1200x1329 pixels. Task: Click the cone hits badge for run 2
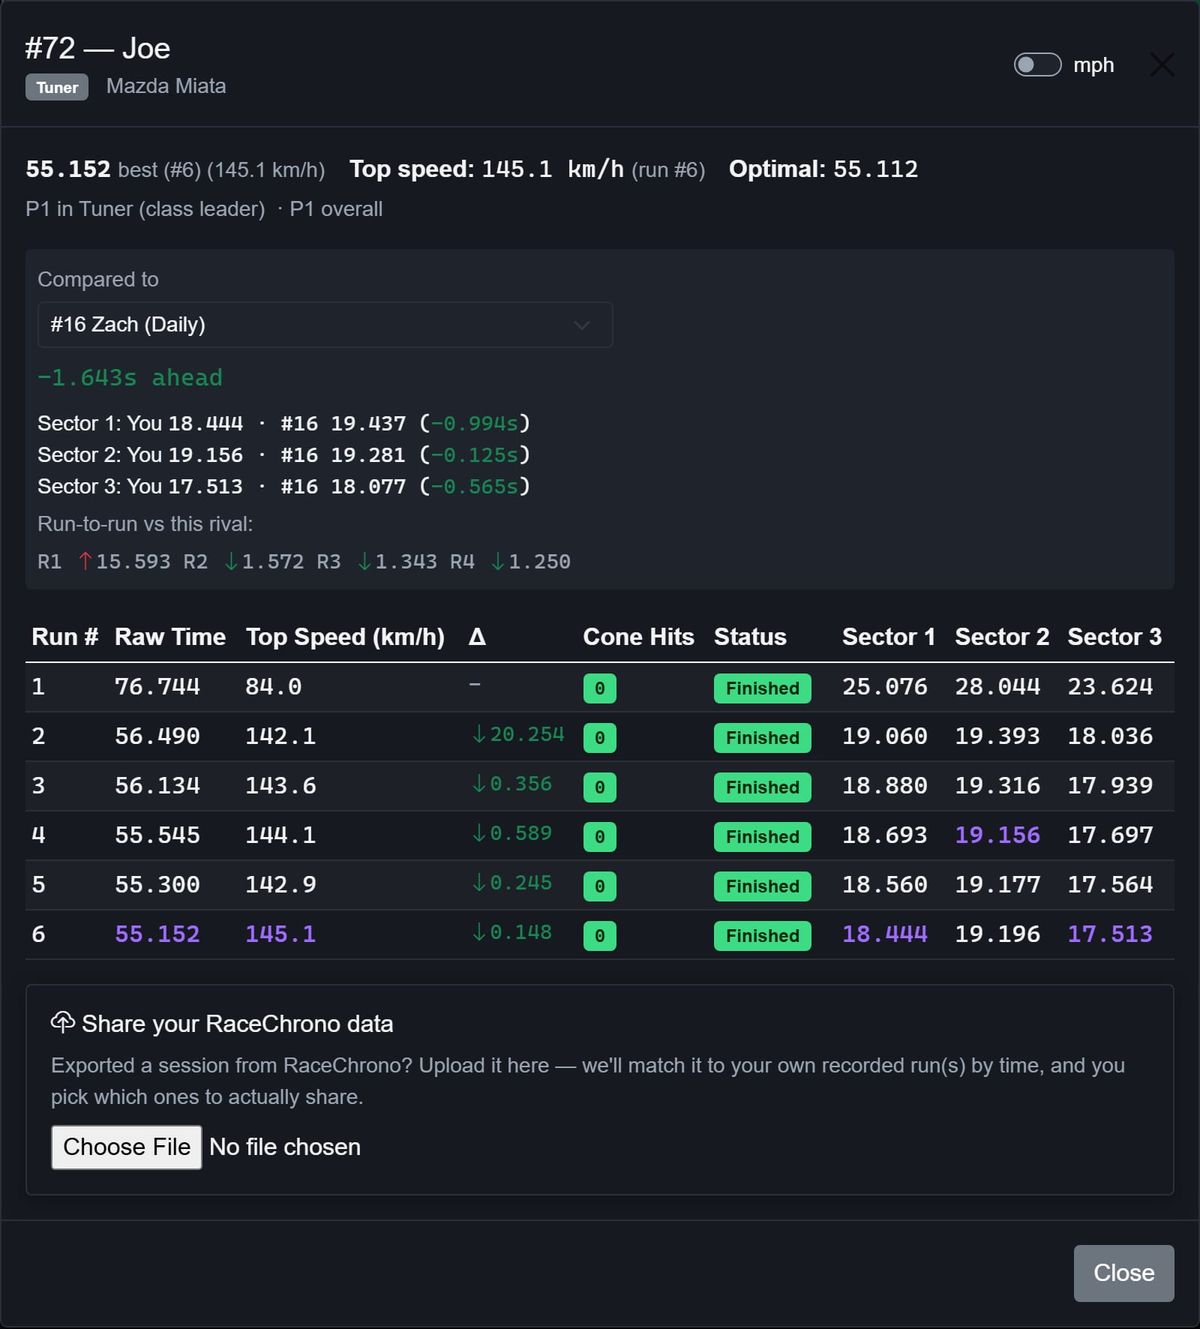pos(600,738)
